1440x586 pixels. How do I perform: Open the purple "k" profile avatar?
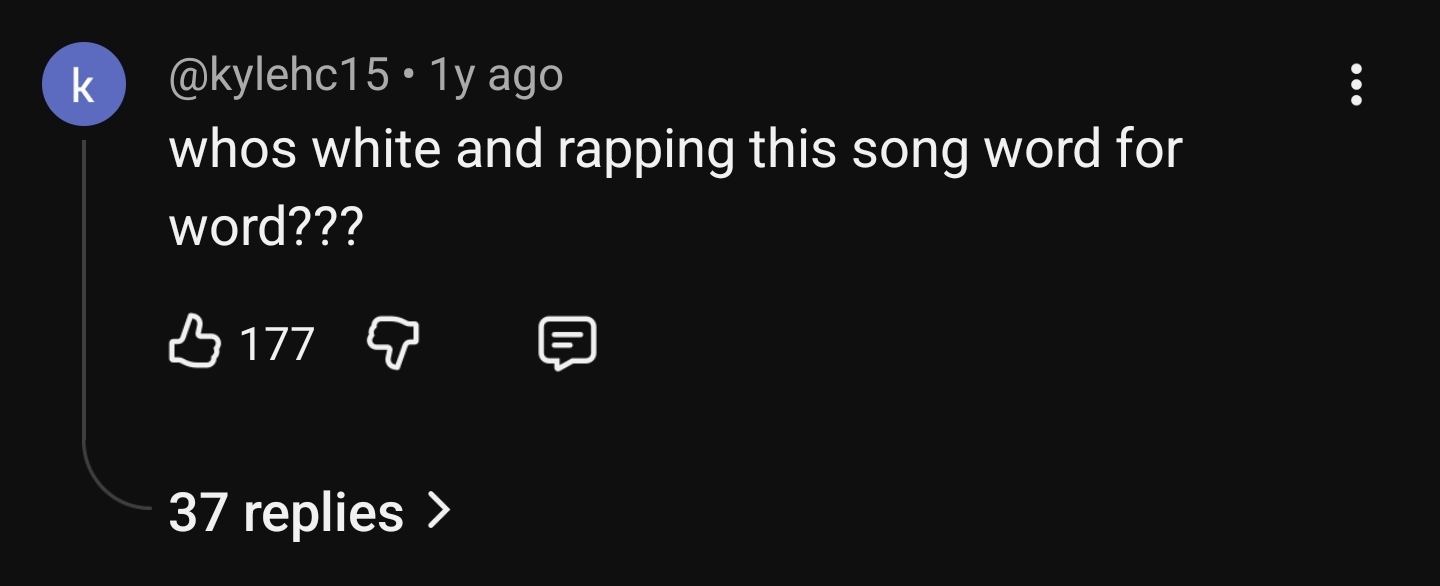[x=84, y=84]
